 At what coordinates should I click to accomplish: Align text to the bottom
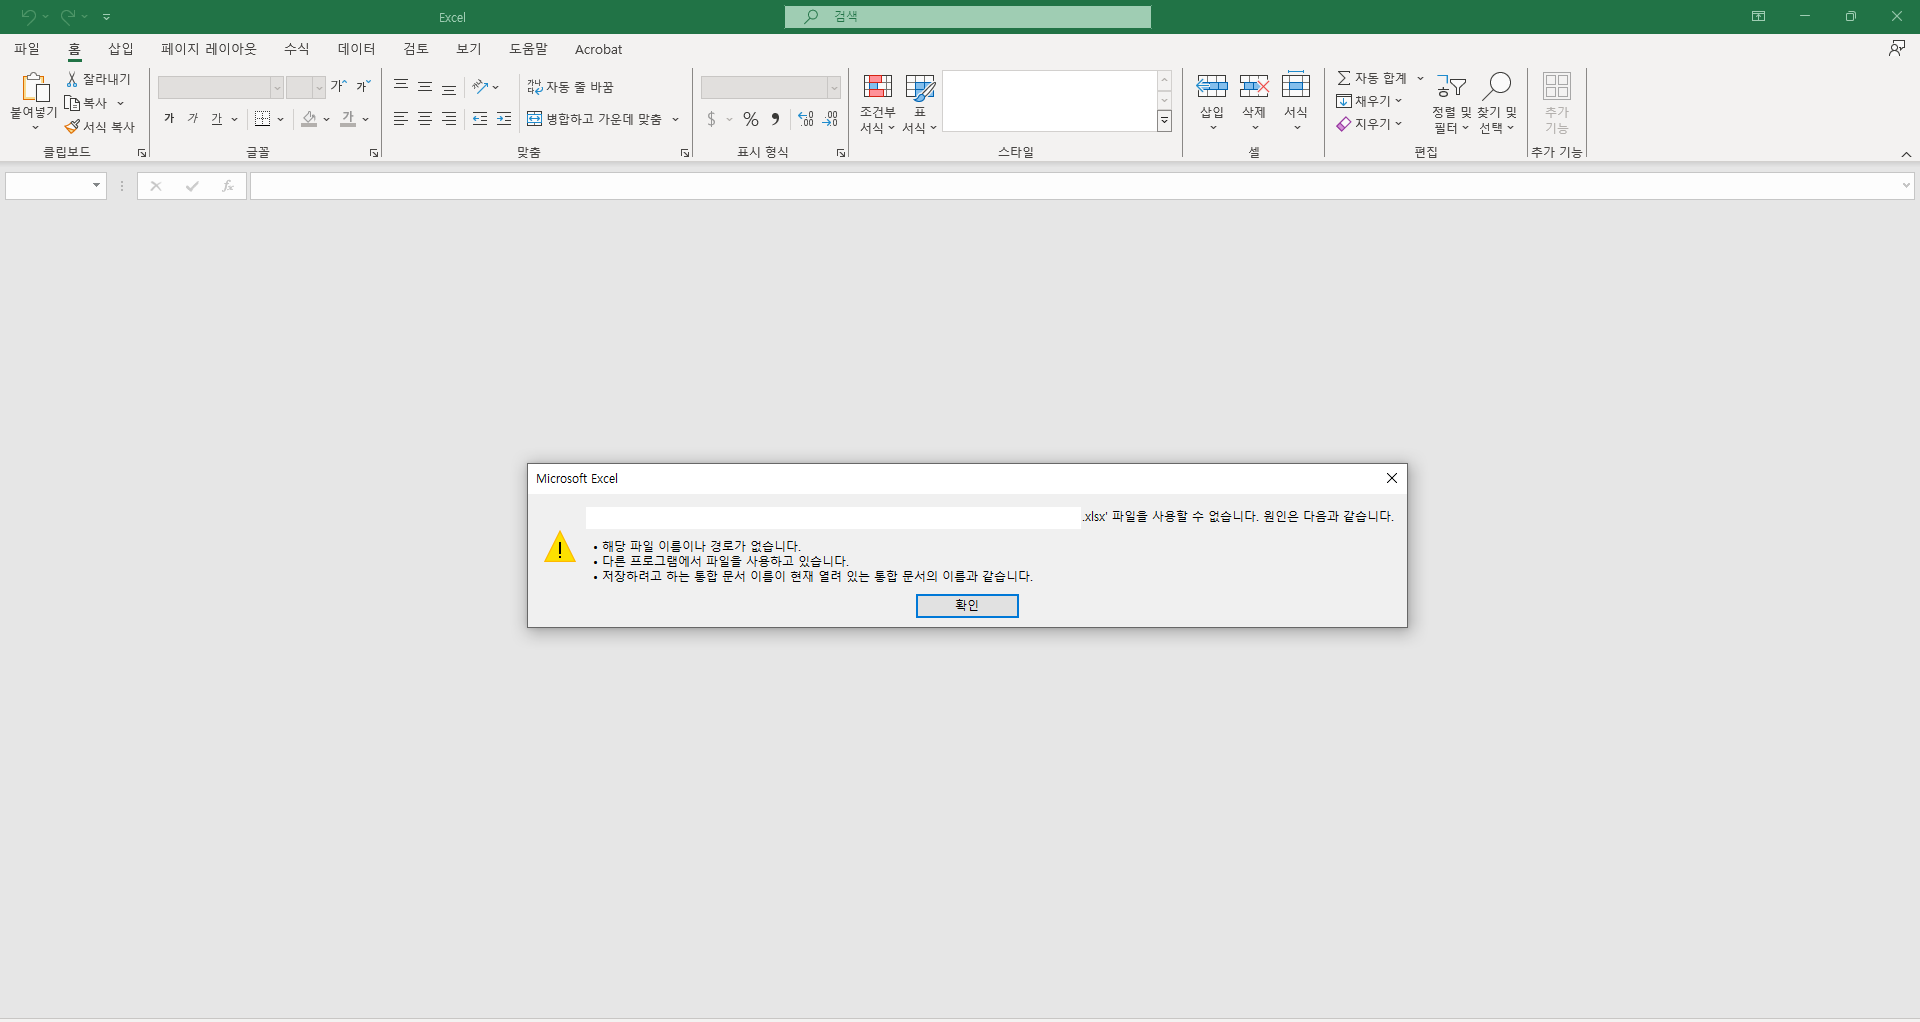coord(449,87)
